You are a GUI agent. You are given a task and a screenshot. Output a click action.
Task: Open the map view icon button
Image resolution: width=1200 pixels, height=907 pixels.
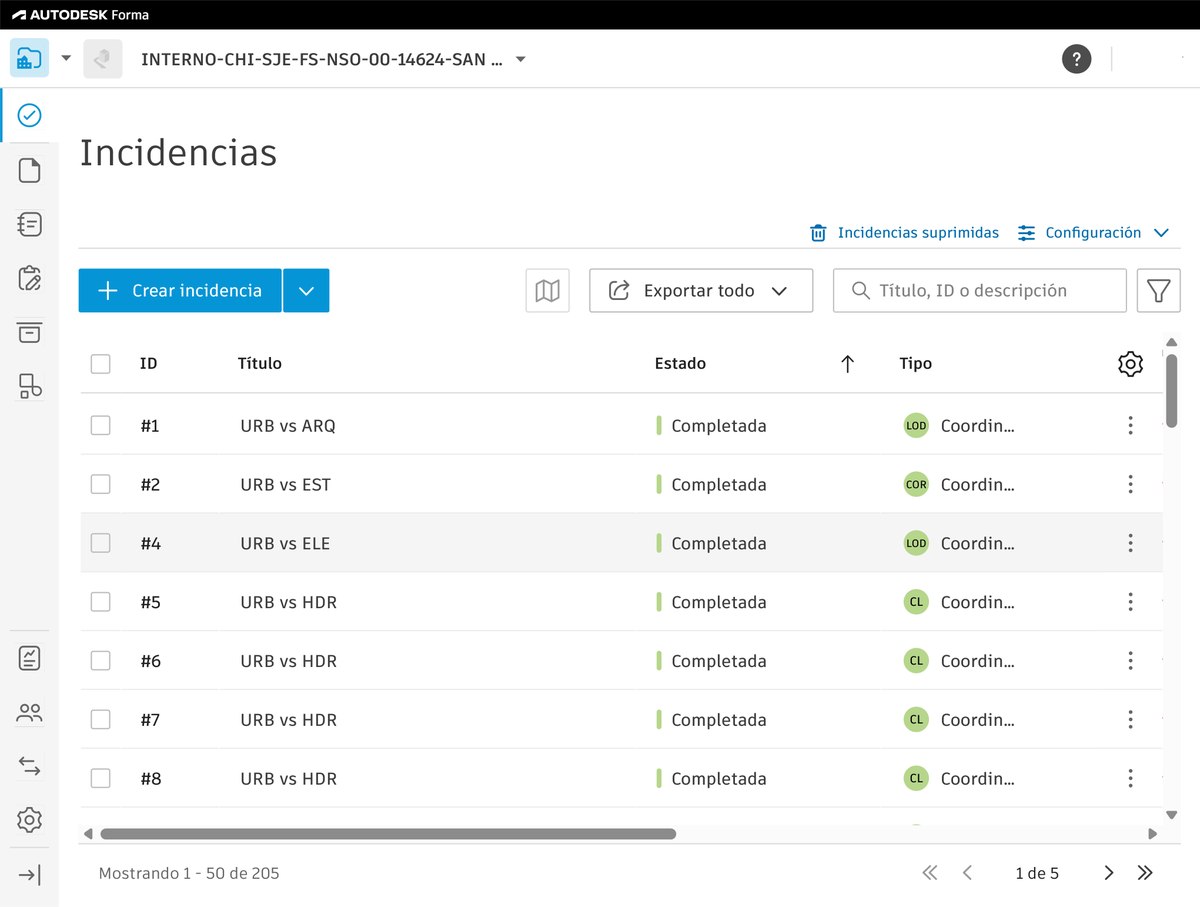[547, 290]
